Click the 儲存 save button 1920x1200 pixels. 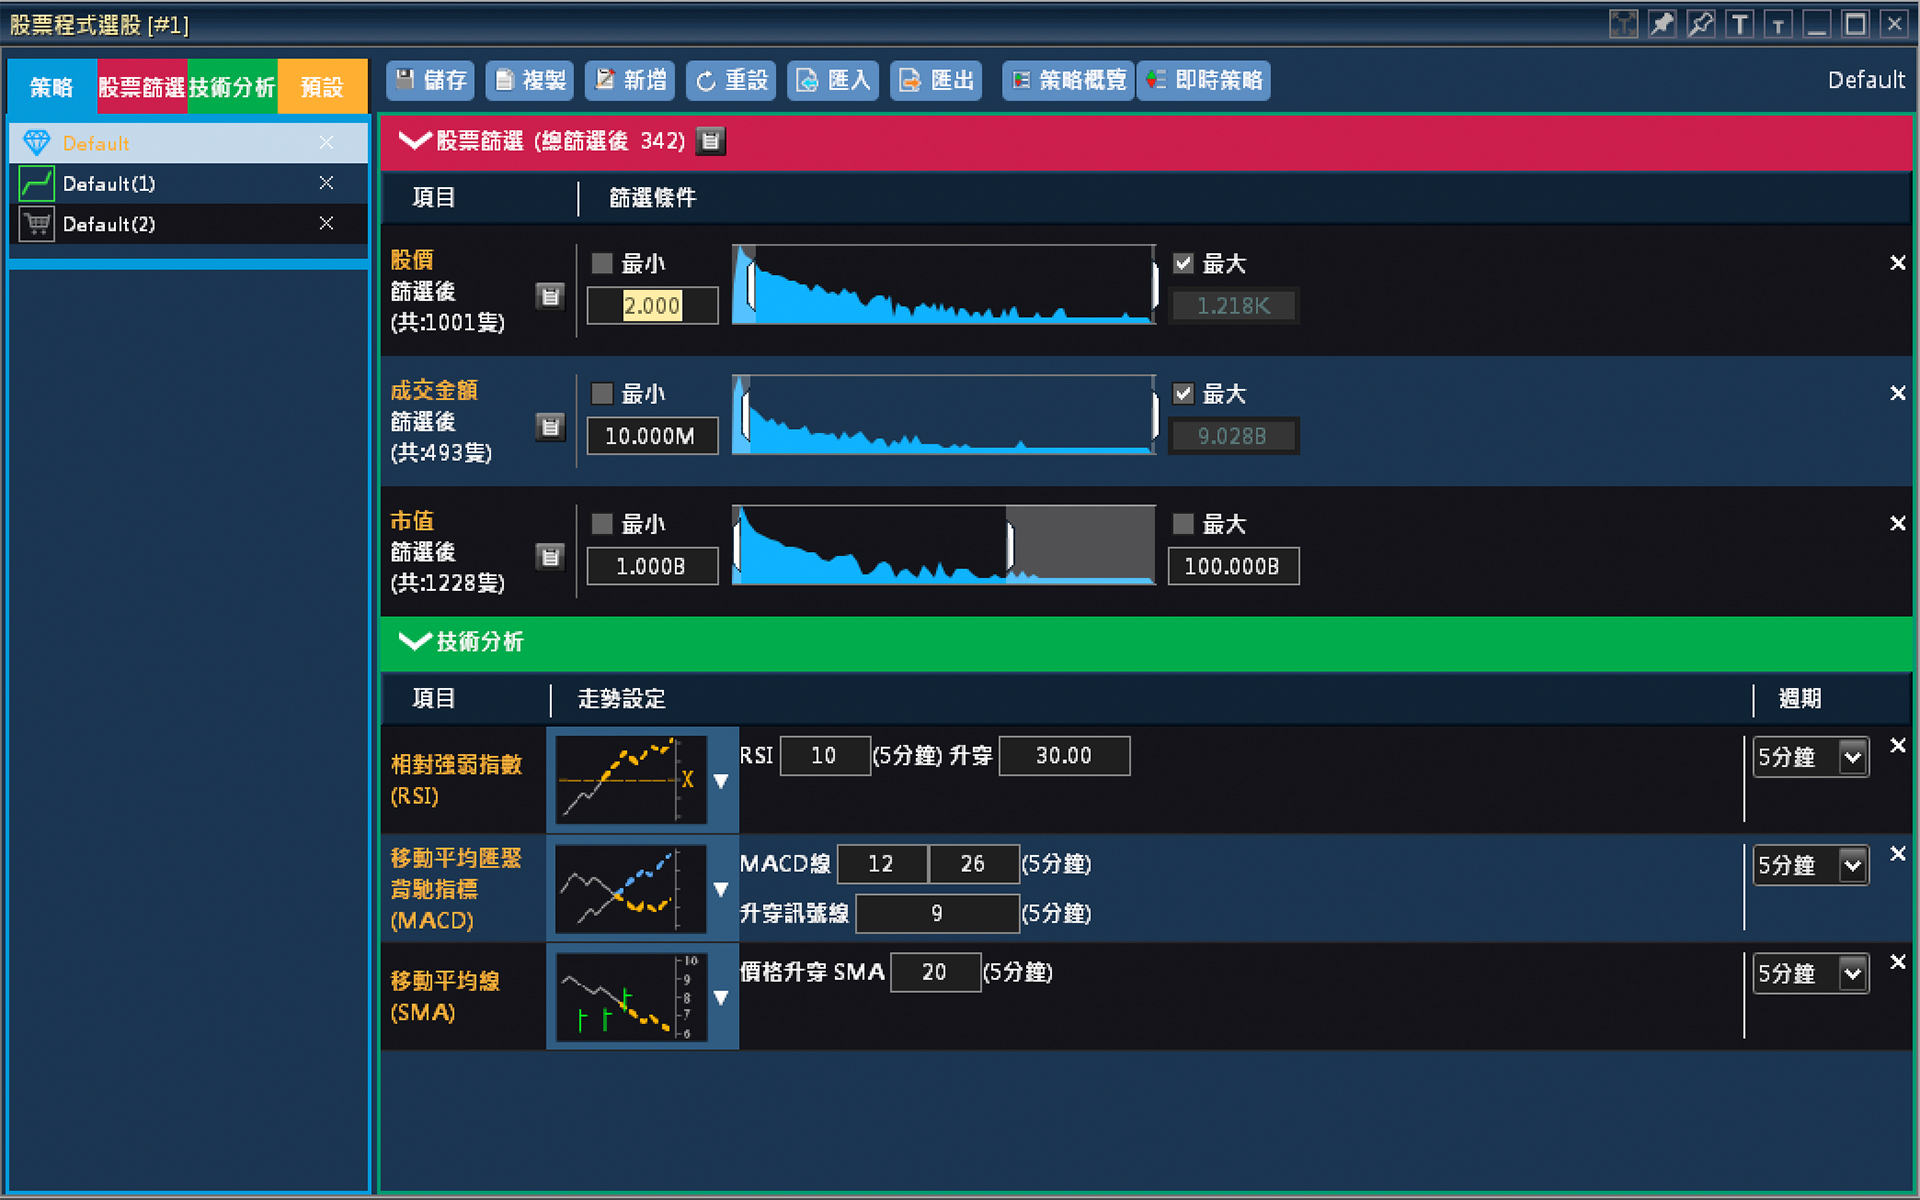click(430, 80)
